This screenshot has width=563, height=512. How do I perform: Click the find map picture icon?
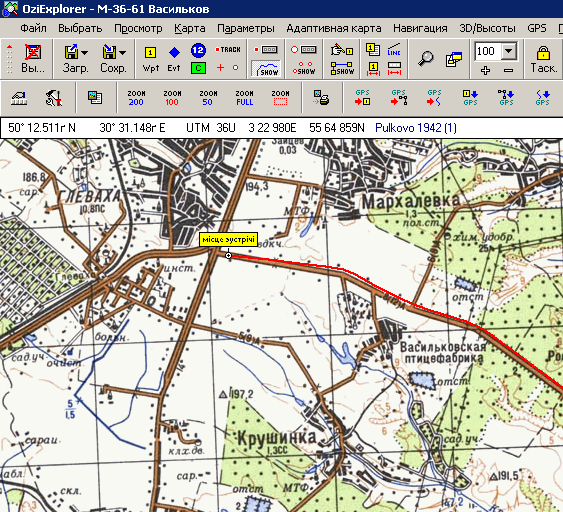pyautogui.click(x=95, y=98)
